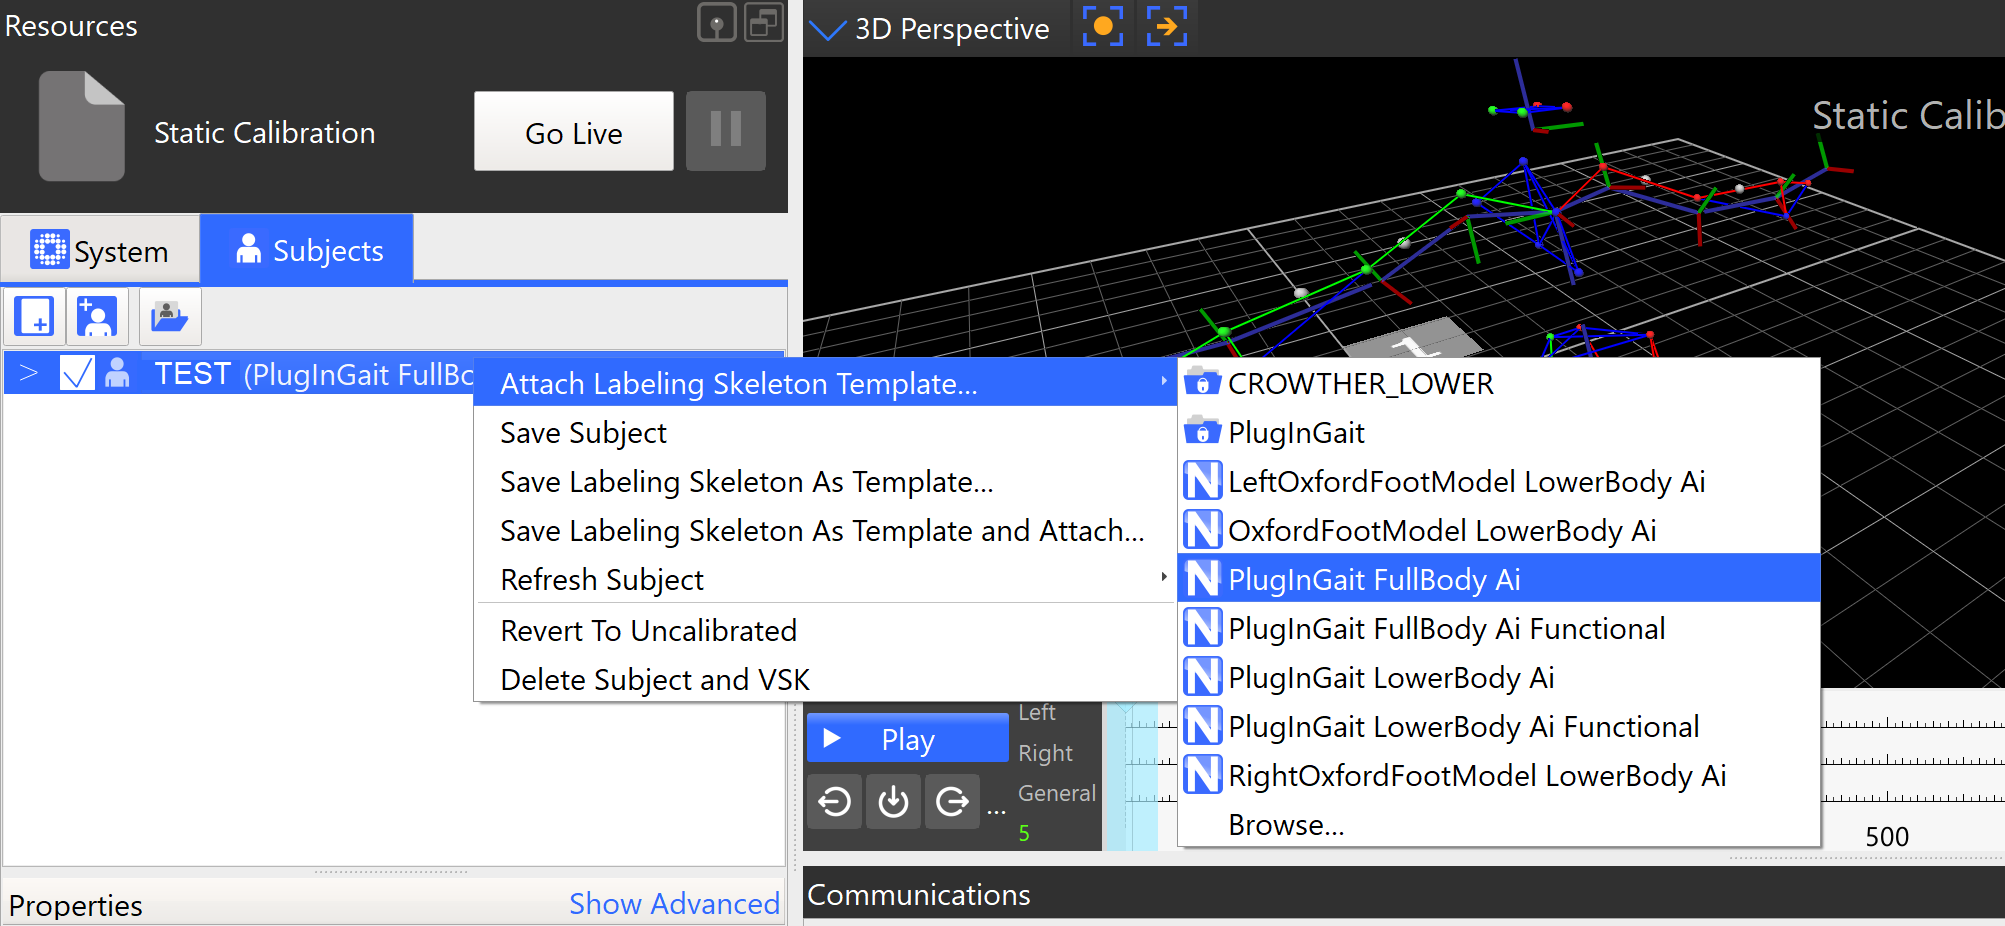2005x926 pixels.
Task: Create new subject from labeling skeleton icon
Action: point(97,317)
